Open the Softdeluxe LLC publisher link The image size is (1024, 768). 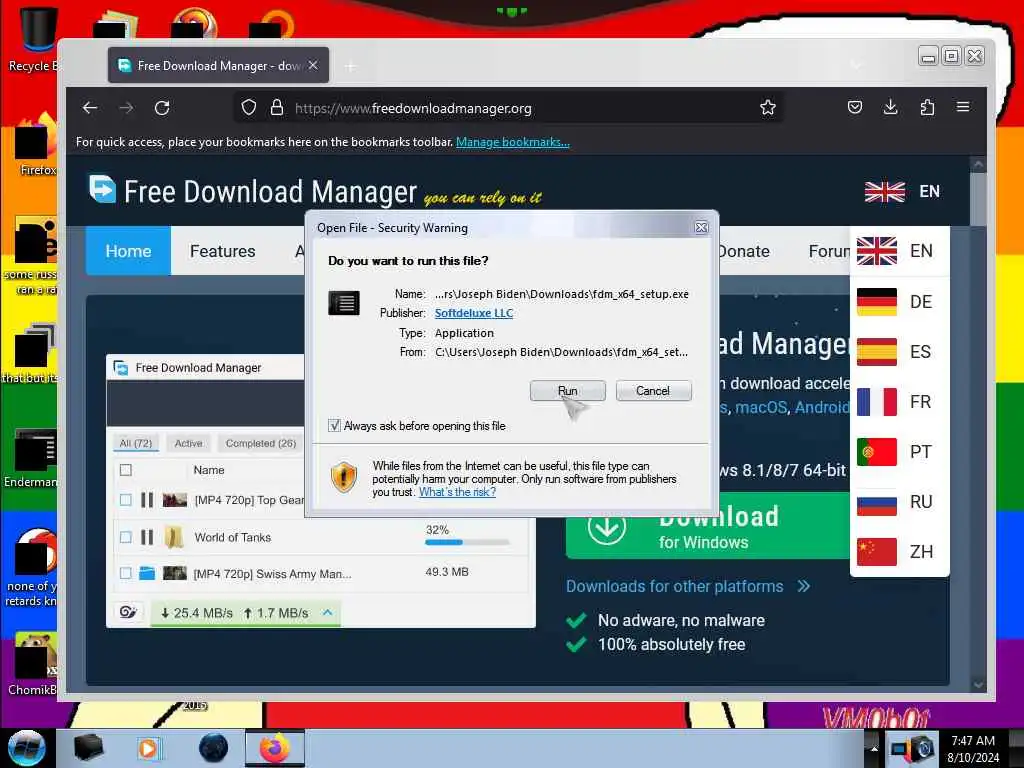coord(473,313)
